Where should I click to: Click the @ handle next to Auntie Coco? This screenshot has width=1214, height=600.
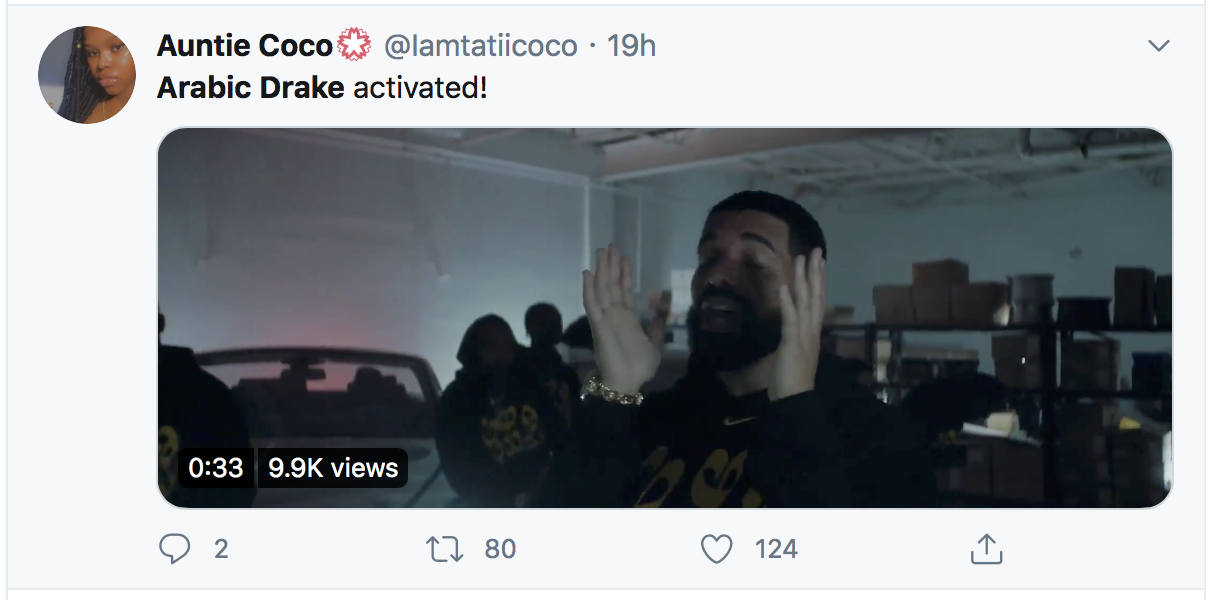pyautogui.click(x=481, y=46)
